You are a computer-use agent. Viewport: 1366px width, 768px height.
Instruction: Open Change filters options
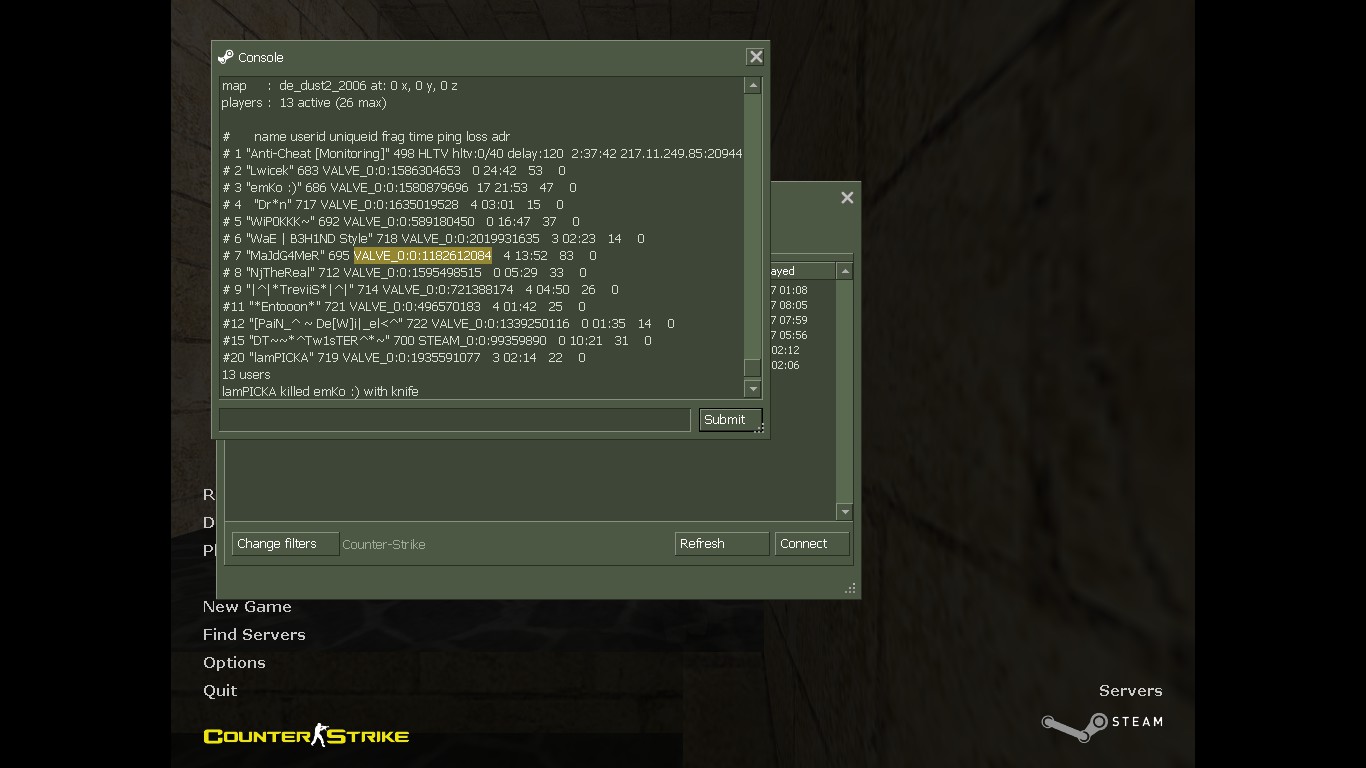285,544
